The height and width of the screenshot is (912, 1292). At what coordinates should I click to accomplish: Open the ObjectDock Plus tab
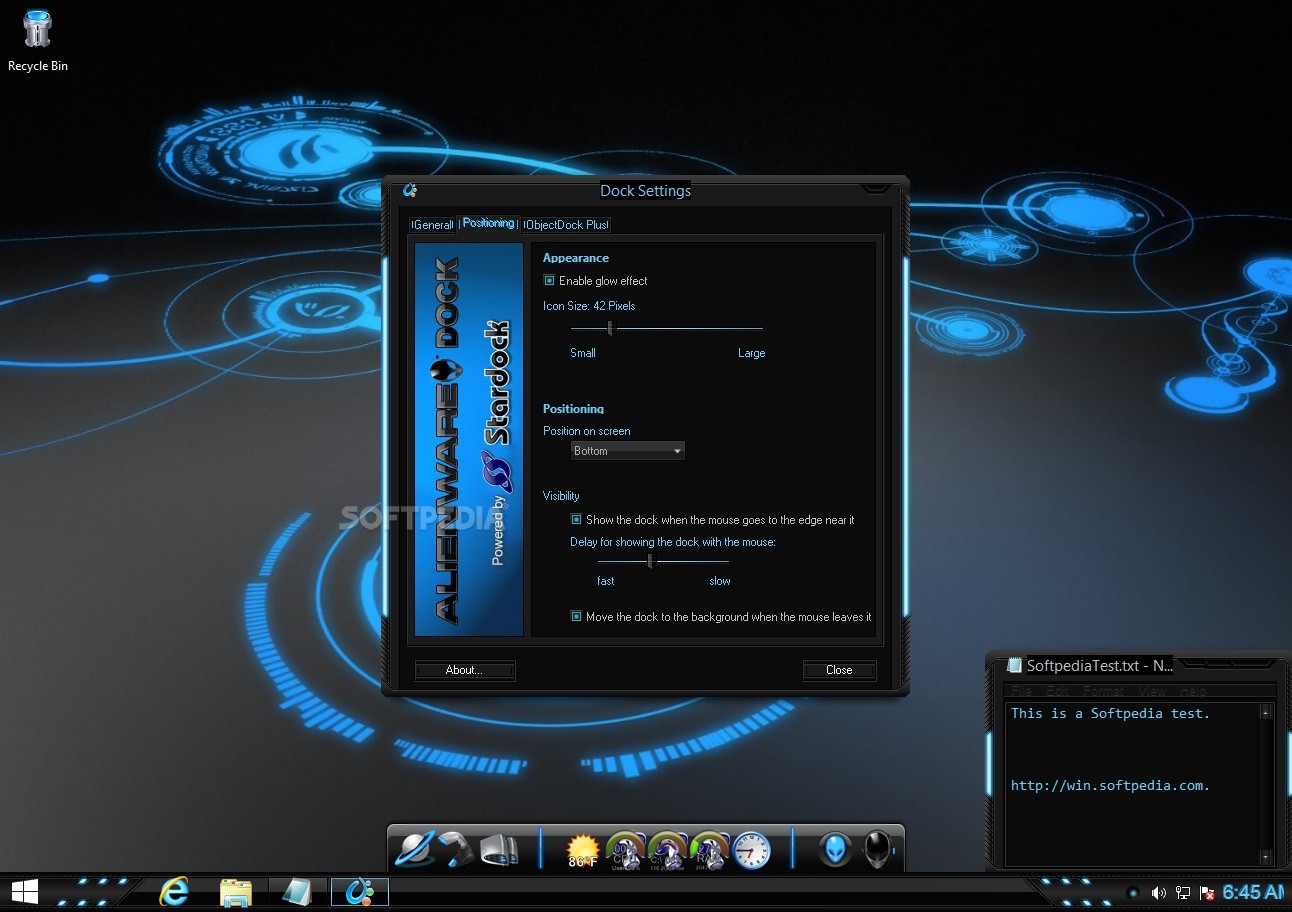point(566,225)
